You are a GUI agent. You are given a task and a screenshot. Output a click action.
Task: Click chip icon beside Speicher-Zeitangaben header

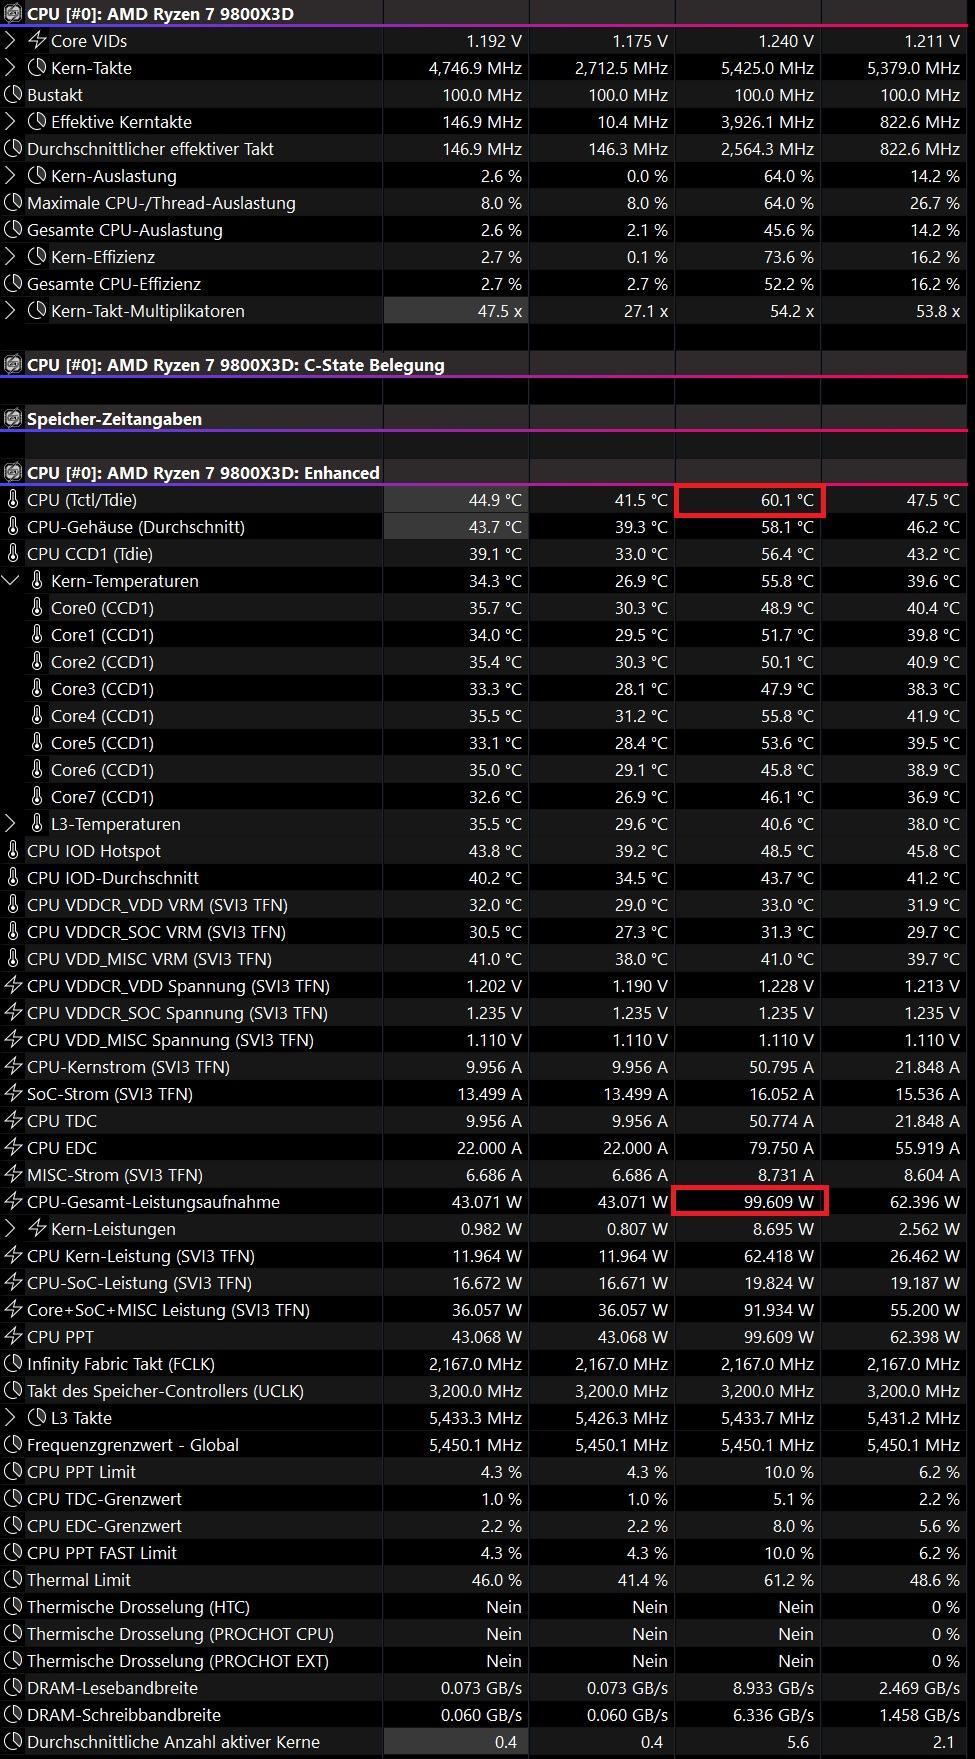click(x=13, y=419)
